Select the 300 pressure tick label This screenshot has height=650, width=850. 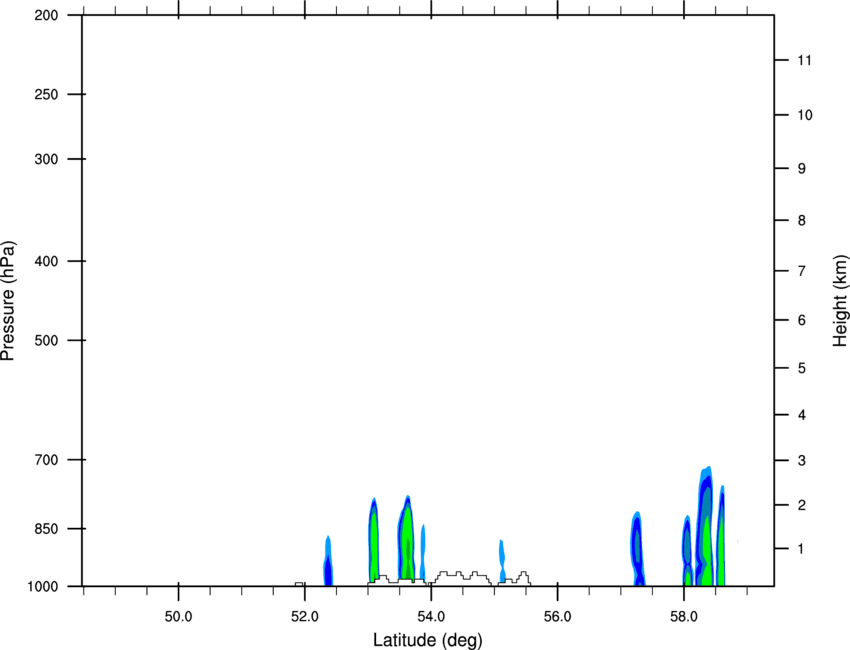(46, 159)
